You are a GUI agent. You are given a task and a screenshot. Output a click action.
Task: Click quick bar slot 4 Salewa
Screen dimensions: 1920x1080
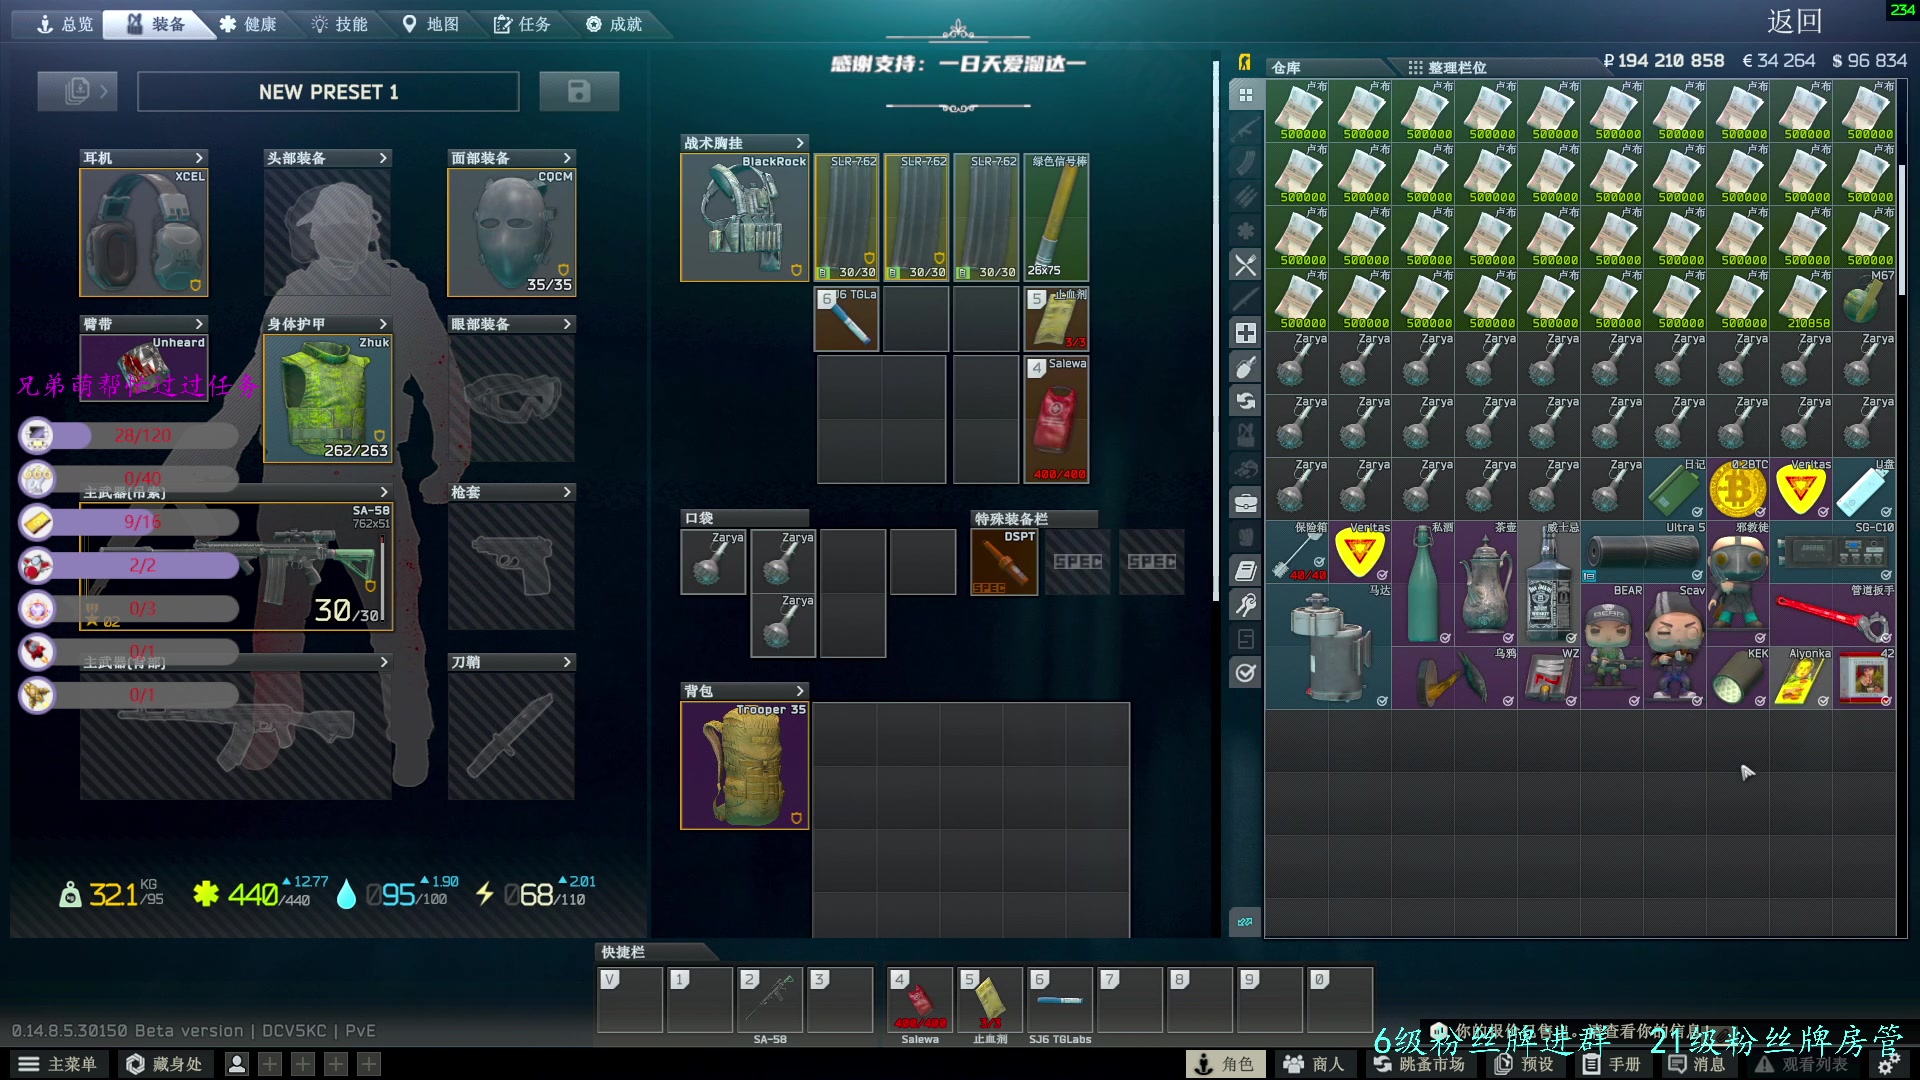[x=919, y=999]
